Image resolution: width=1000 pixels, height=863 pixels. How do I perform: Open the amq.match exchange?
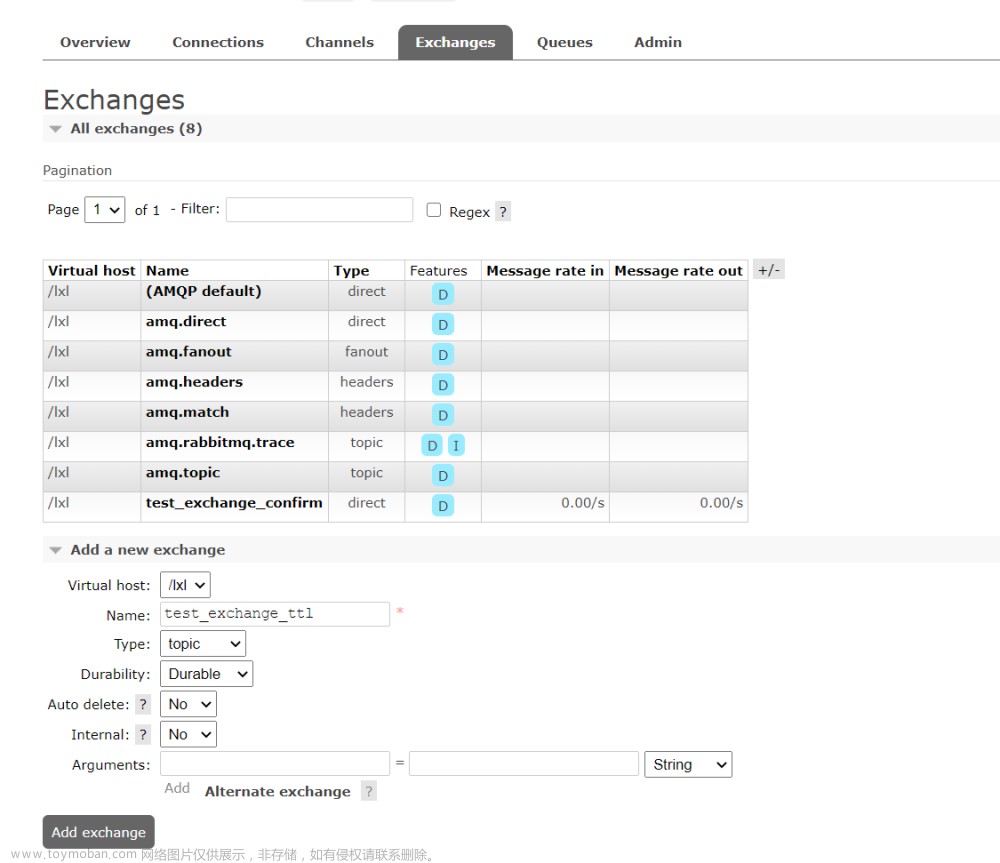pyautogui.click(x=187, y=412)
